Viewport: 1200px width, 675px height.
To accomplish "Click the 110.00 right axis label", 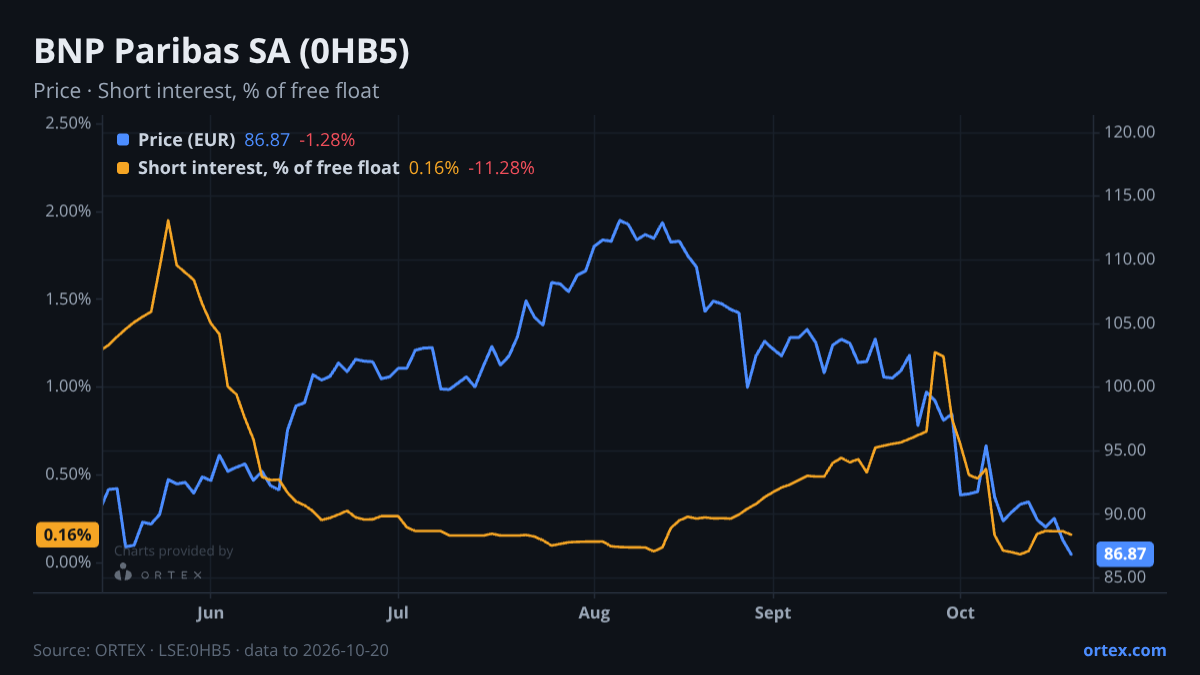I will [1130, 259].
